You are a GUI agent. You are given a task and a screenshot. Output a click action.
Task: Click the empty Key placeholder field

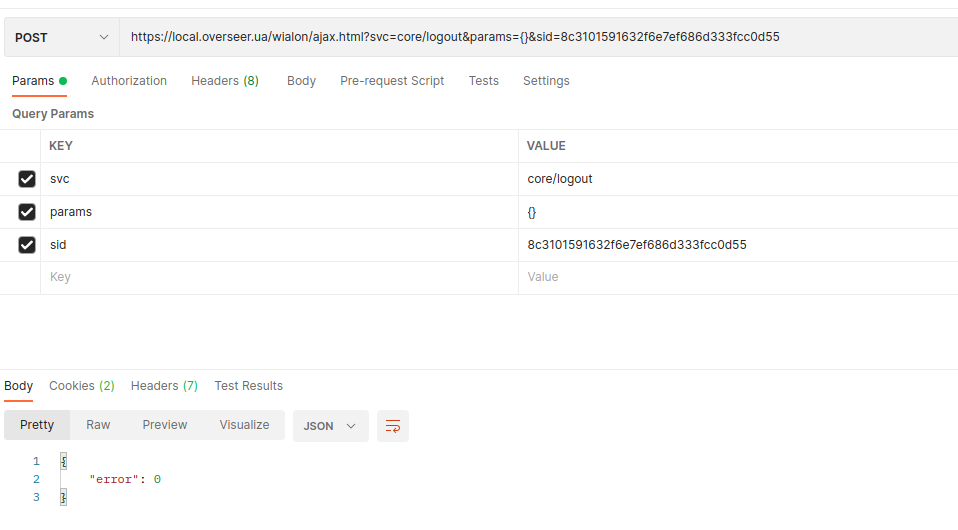coord(278,277)
